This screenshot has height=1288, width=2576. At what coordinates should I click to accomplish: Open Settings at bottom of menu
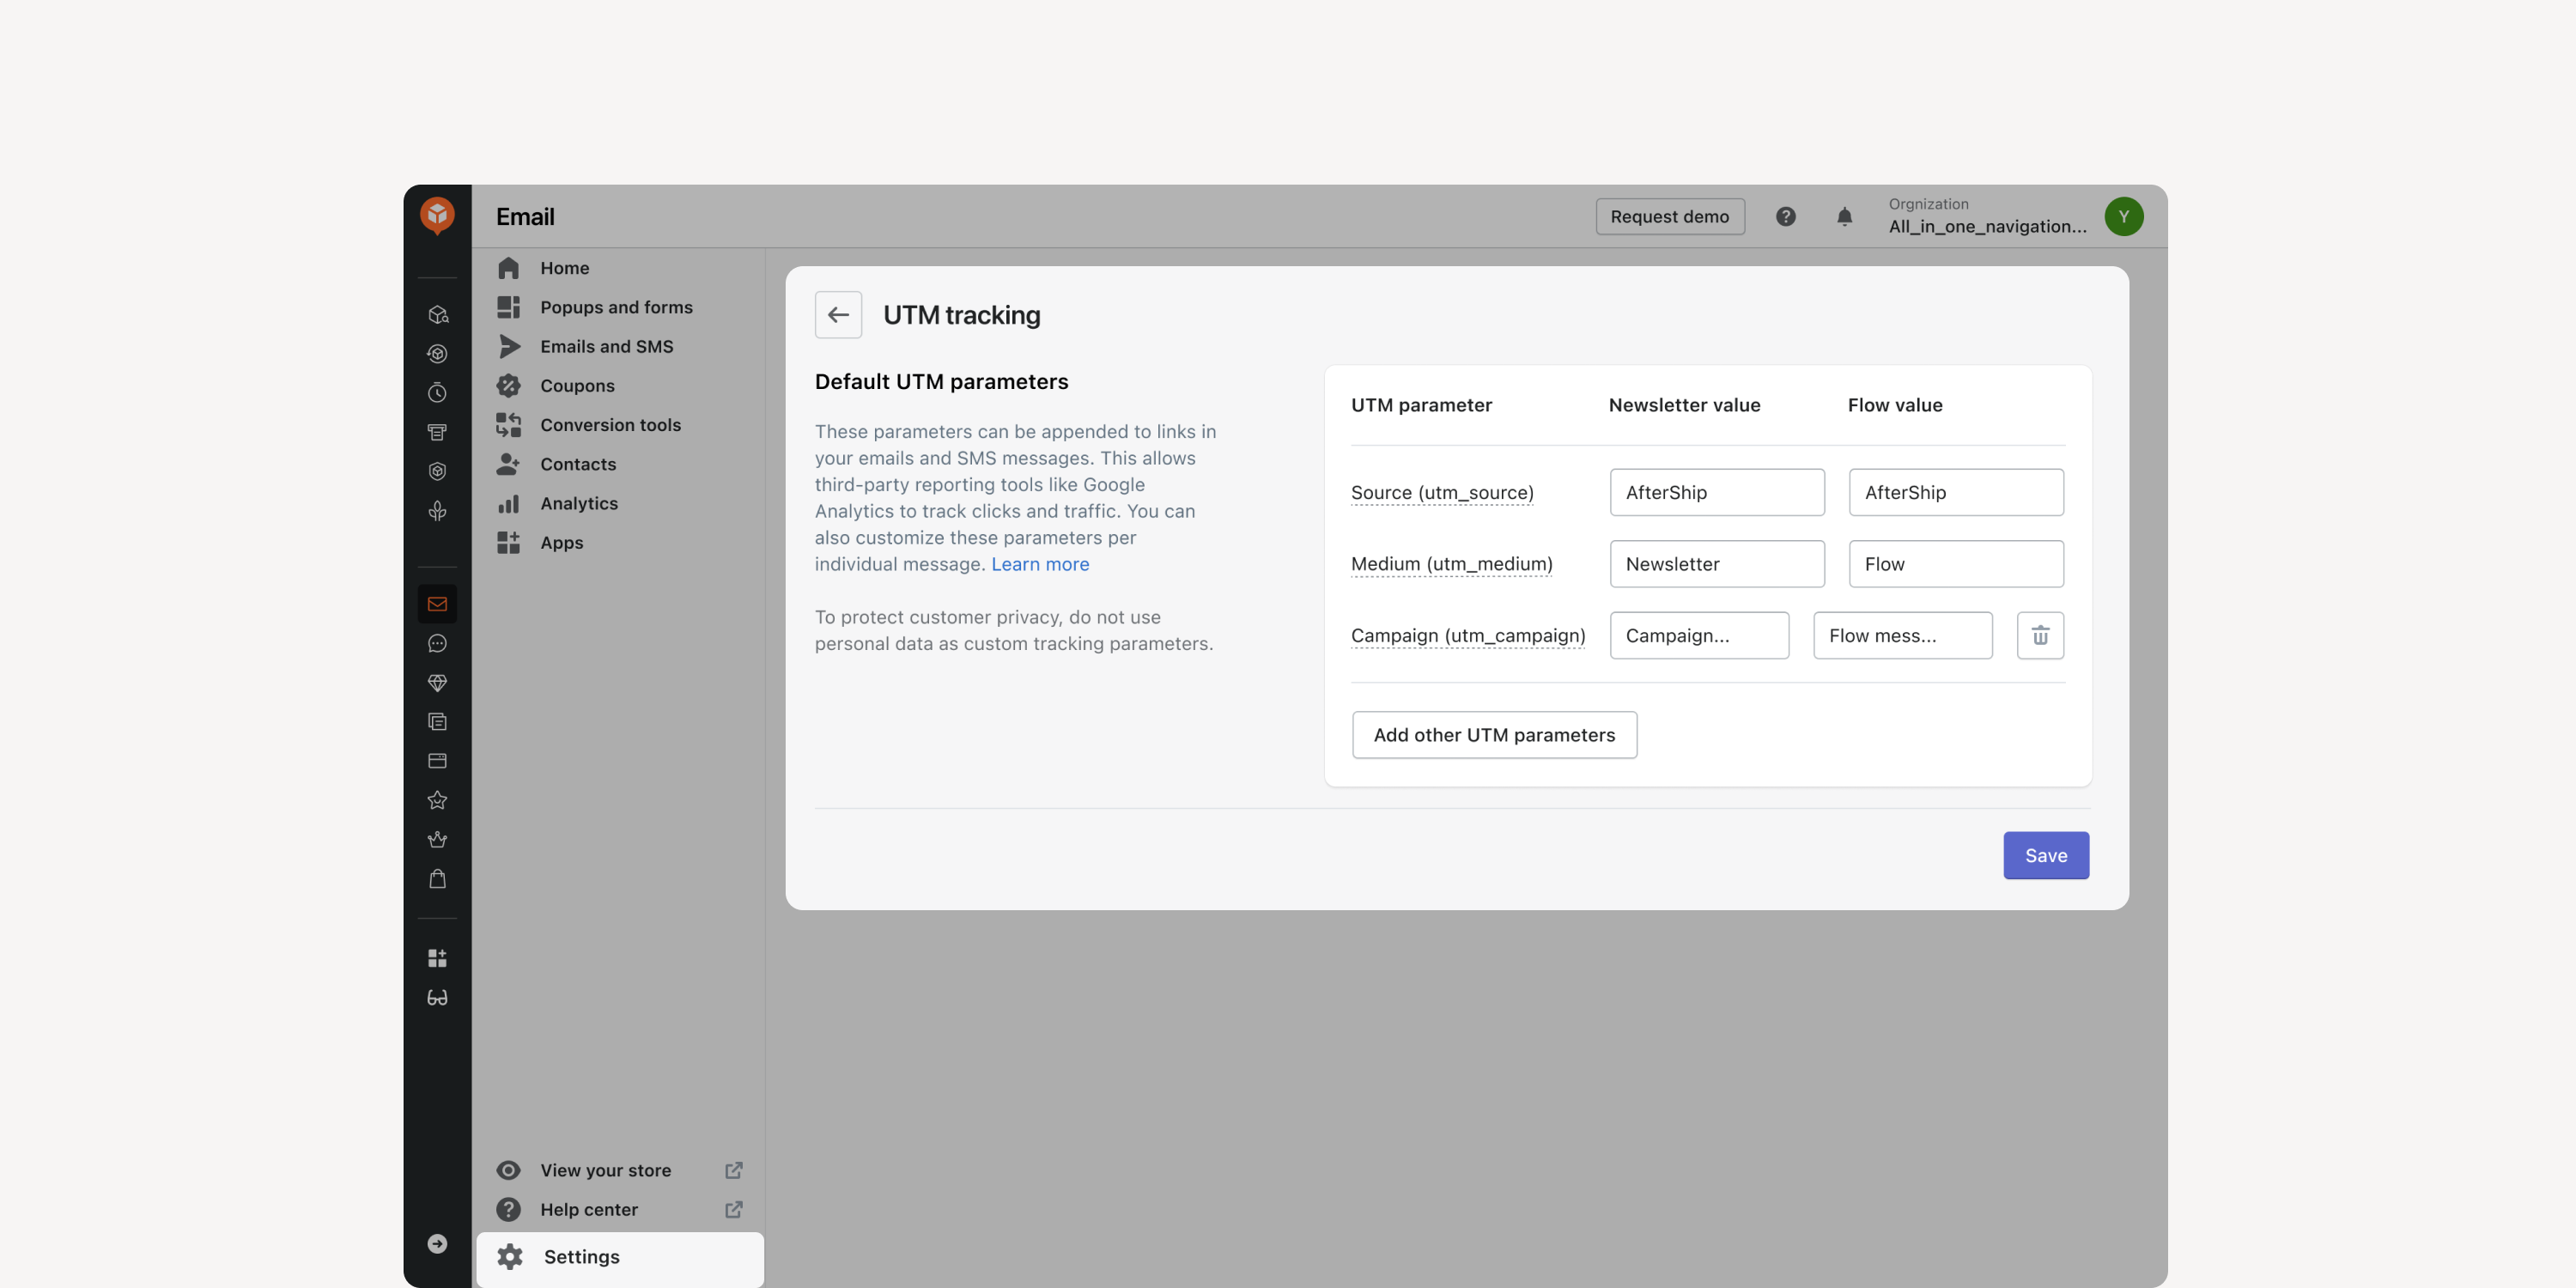tap(620, 1257)
